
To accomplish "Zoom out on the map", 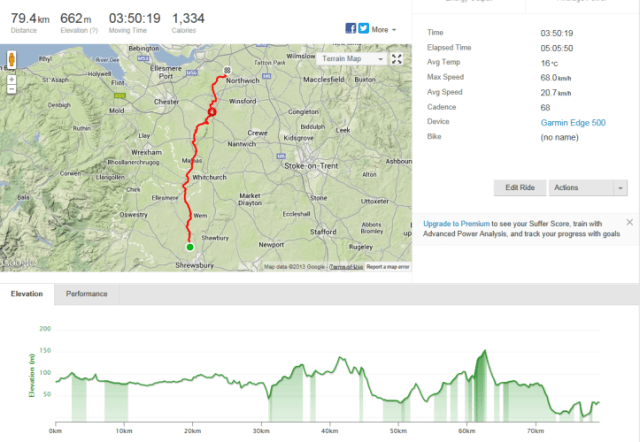I will (x=11, y=88).
